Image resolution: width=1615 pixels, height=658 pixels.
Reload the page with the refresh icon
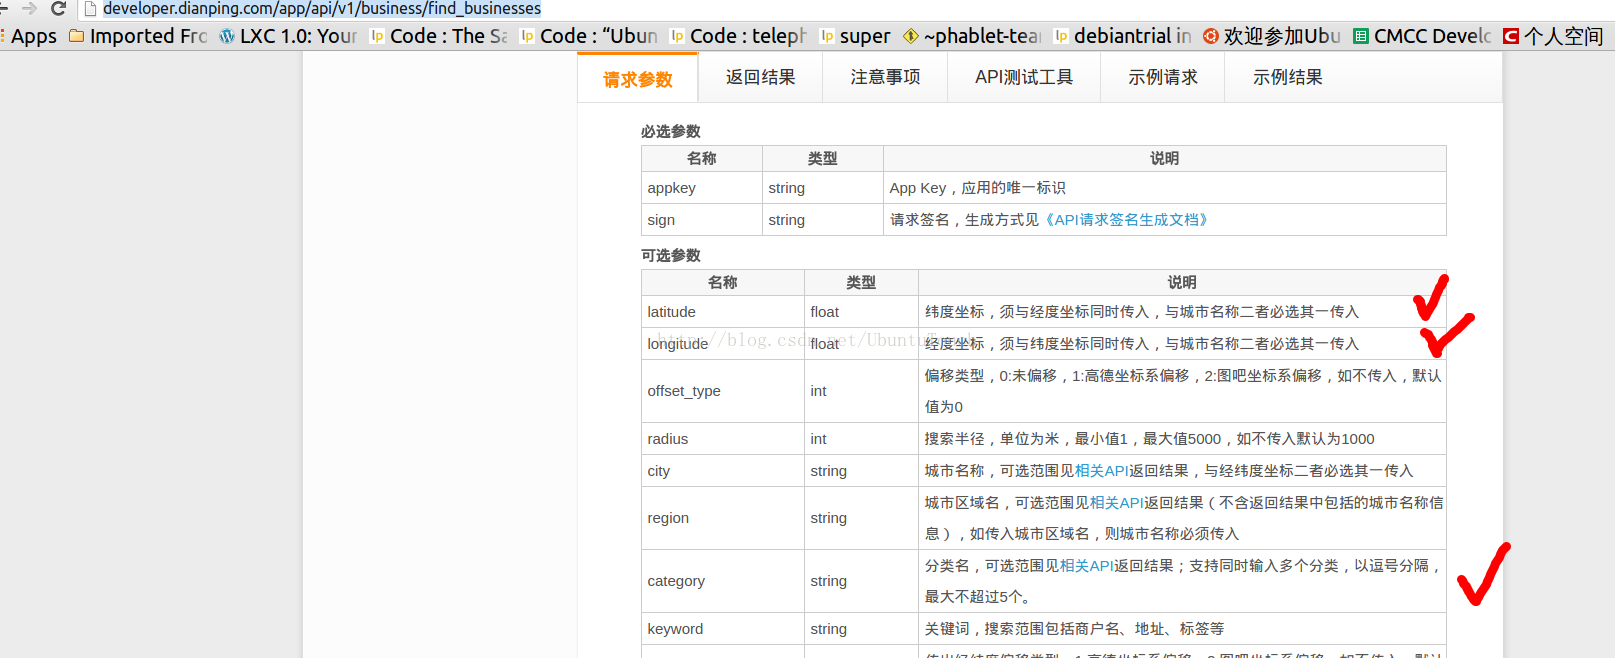point(58,9)
